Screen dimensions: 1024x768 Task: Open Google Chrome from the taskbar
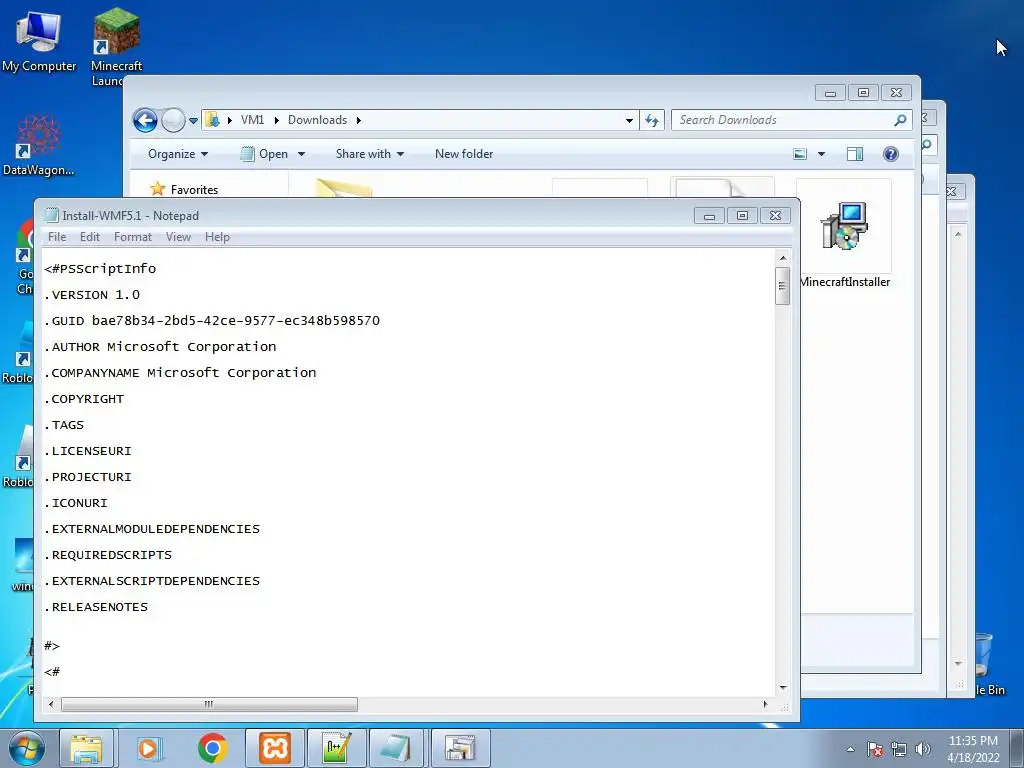click(x=212, y=748)
